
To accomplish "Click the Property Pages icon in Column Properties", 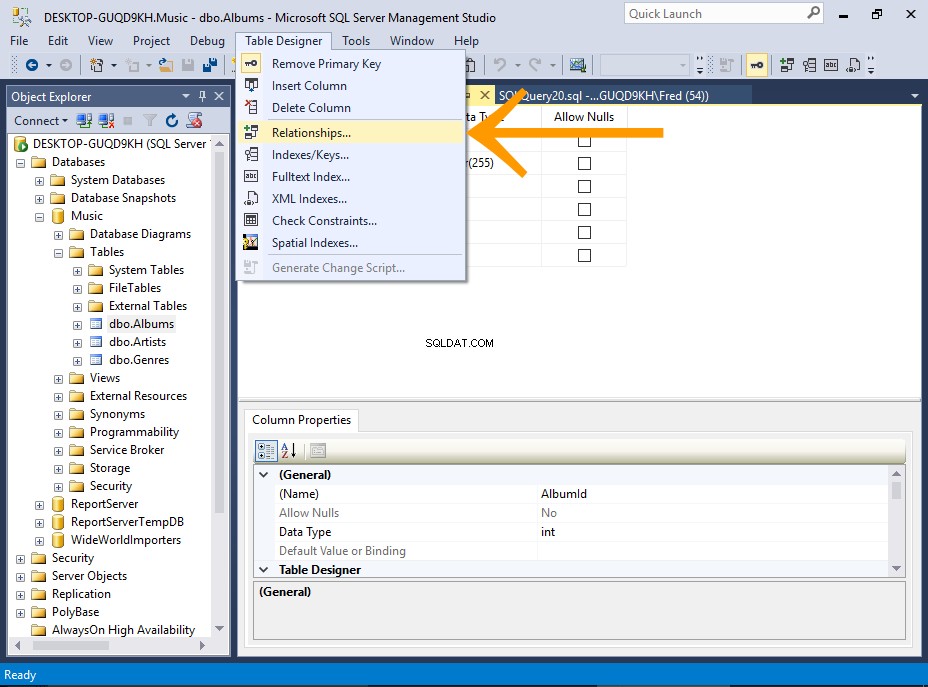I will click(x=318, y=451).
